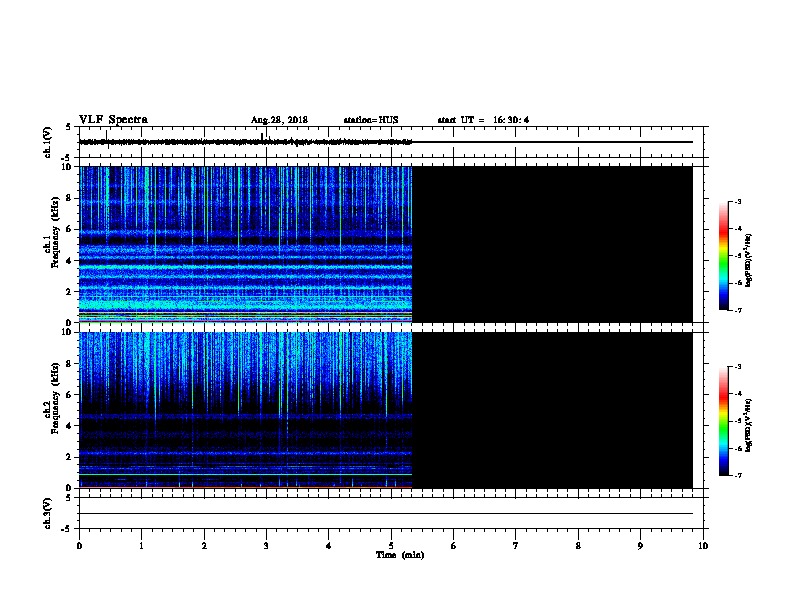Click the date text "Aug.28, 2018"
The height and width of the screenshot is (612, 792).
tap(279, 120)
